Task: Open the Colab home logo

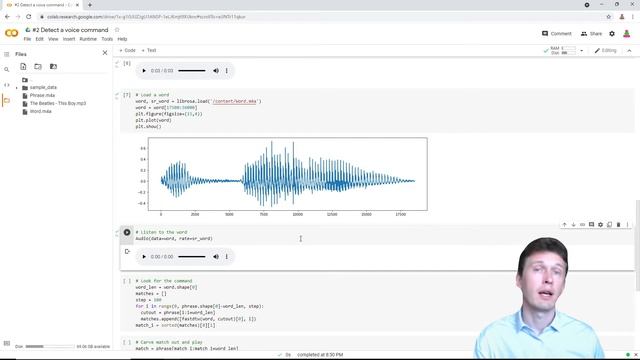Action: [11, 33]
